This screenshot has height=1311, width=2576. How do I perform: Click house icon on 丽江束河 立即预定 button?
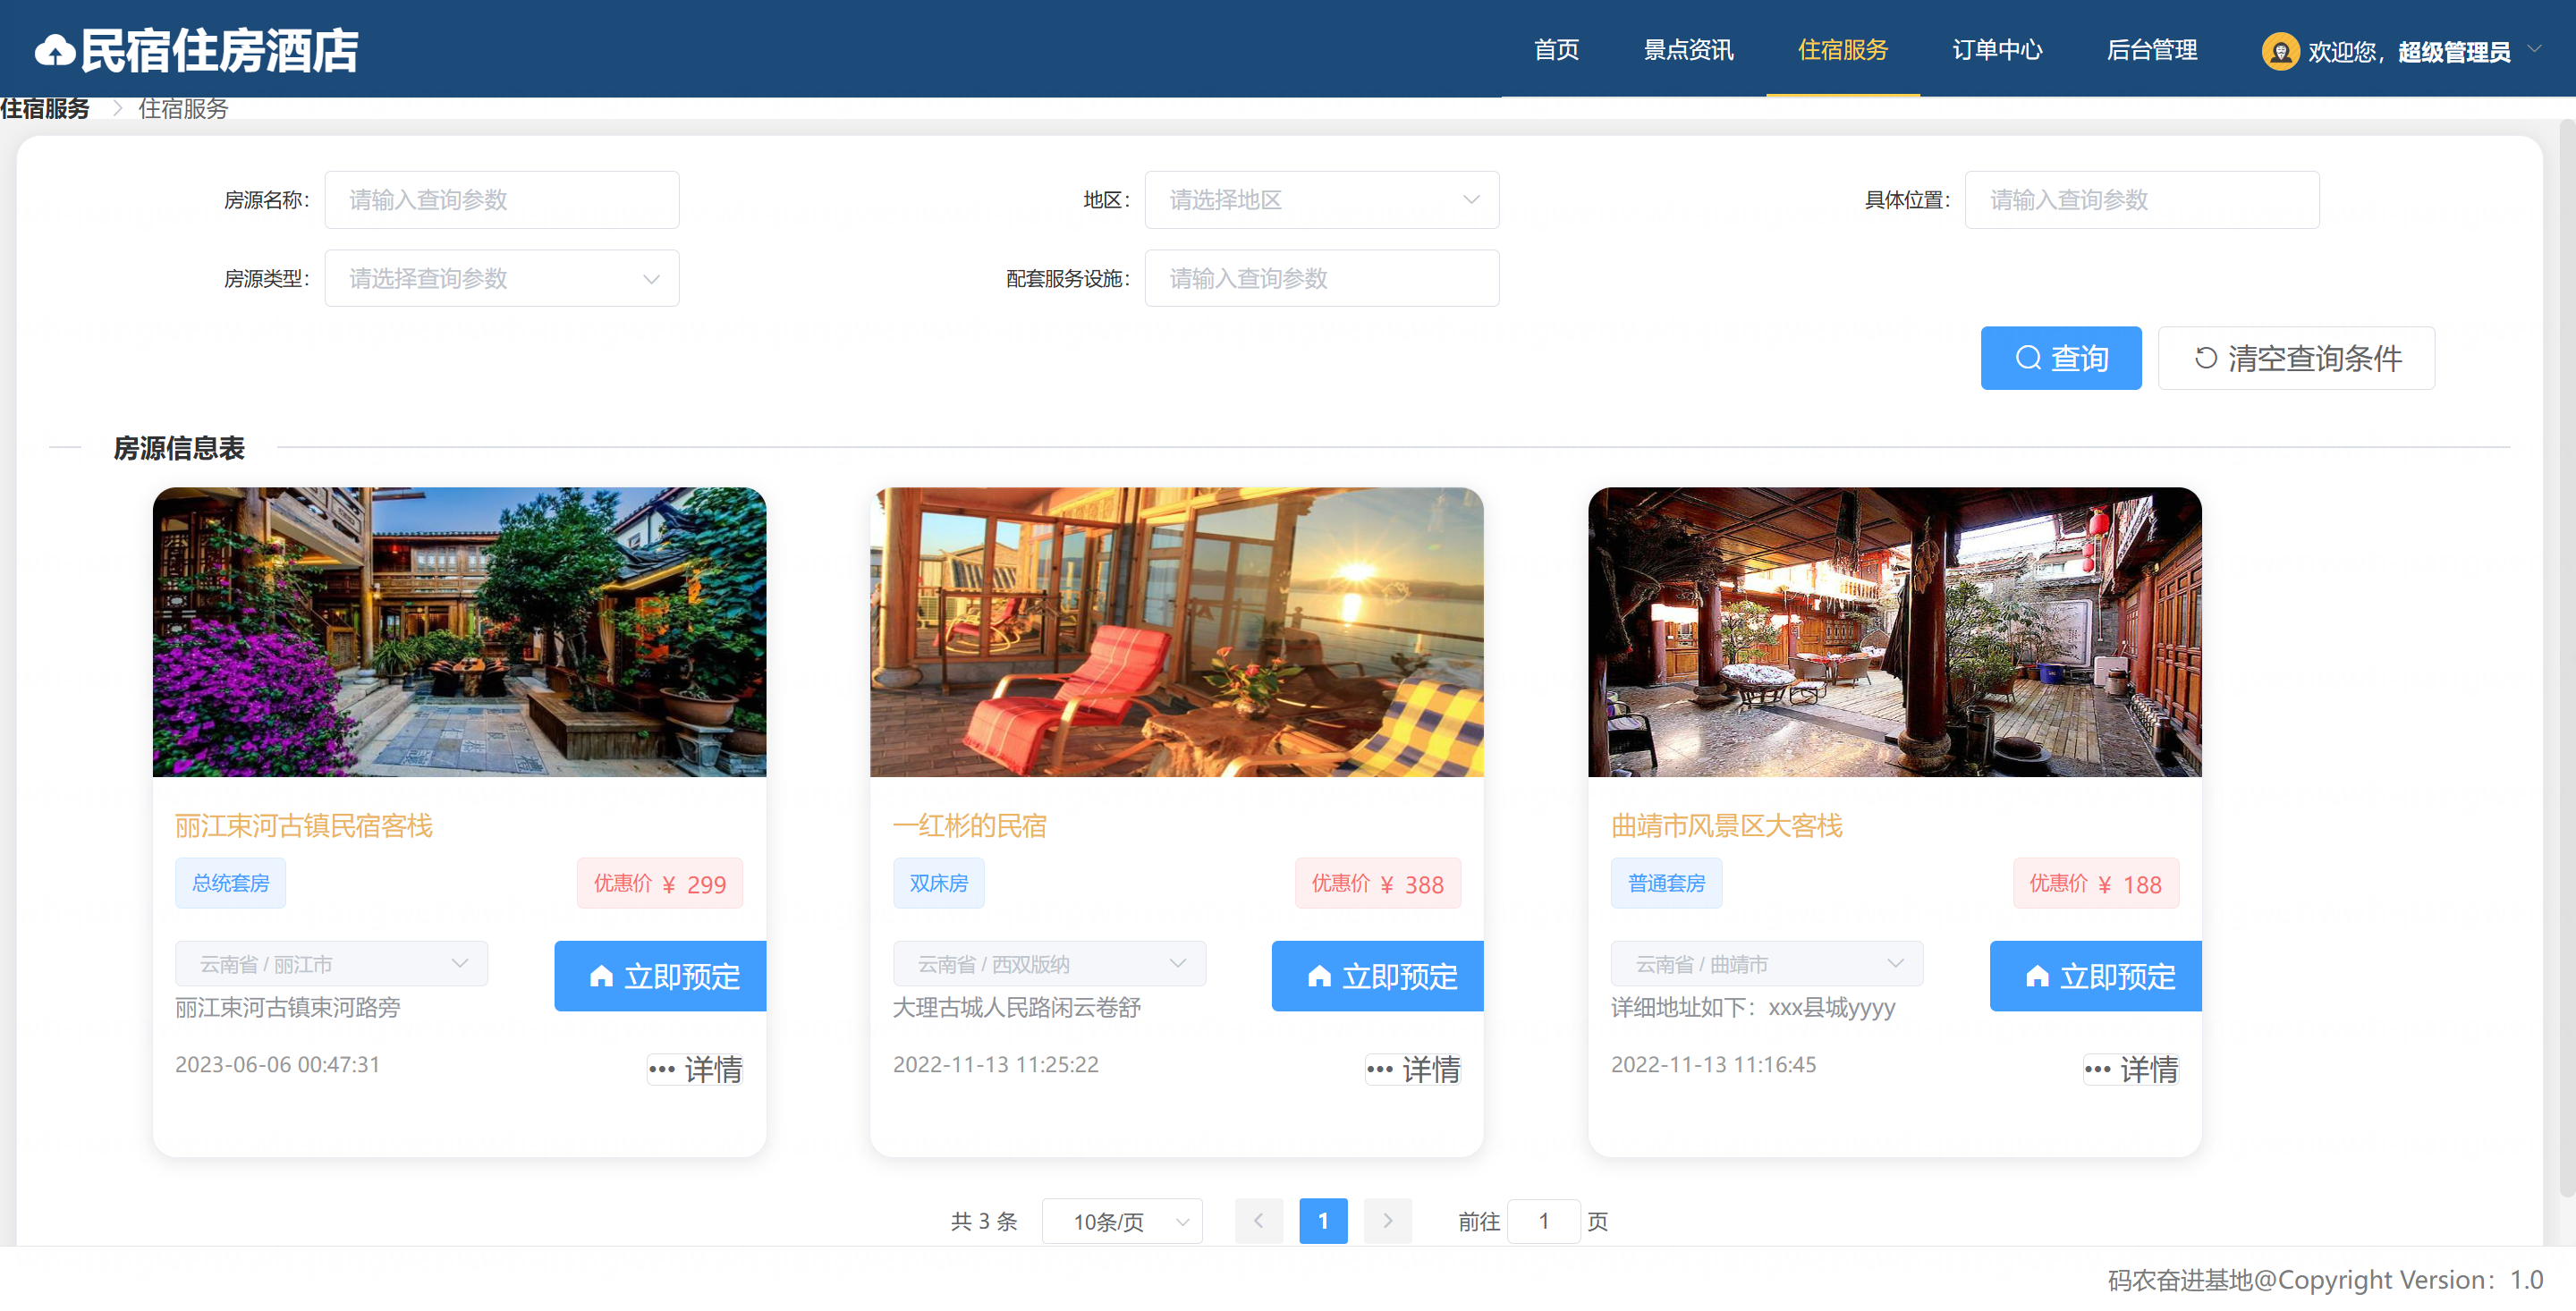[x=601, y=976]
